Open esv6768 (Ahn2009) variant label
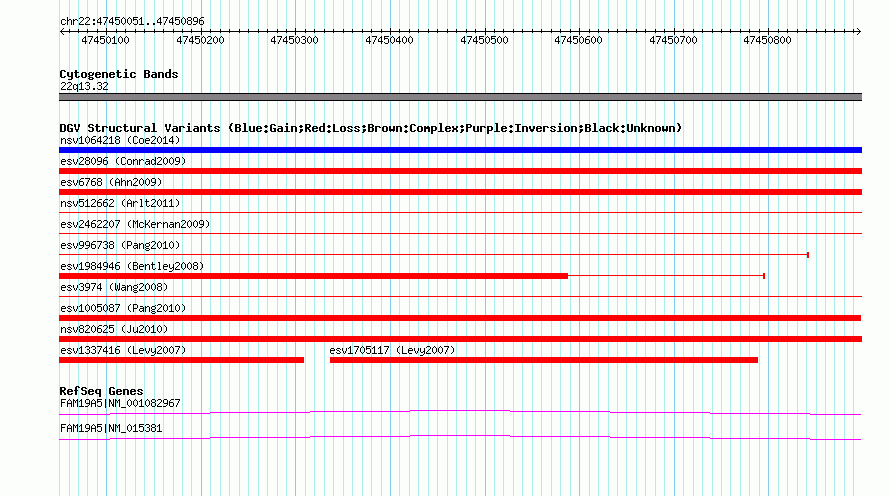 click(111, 182)
